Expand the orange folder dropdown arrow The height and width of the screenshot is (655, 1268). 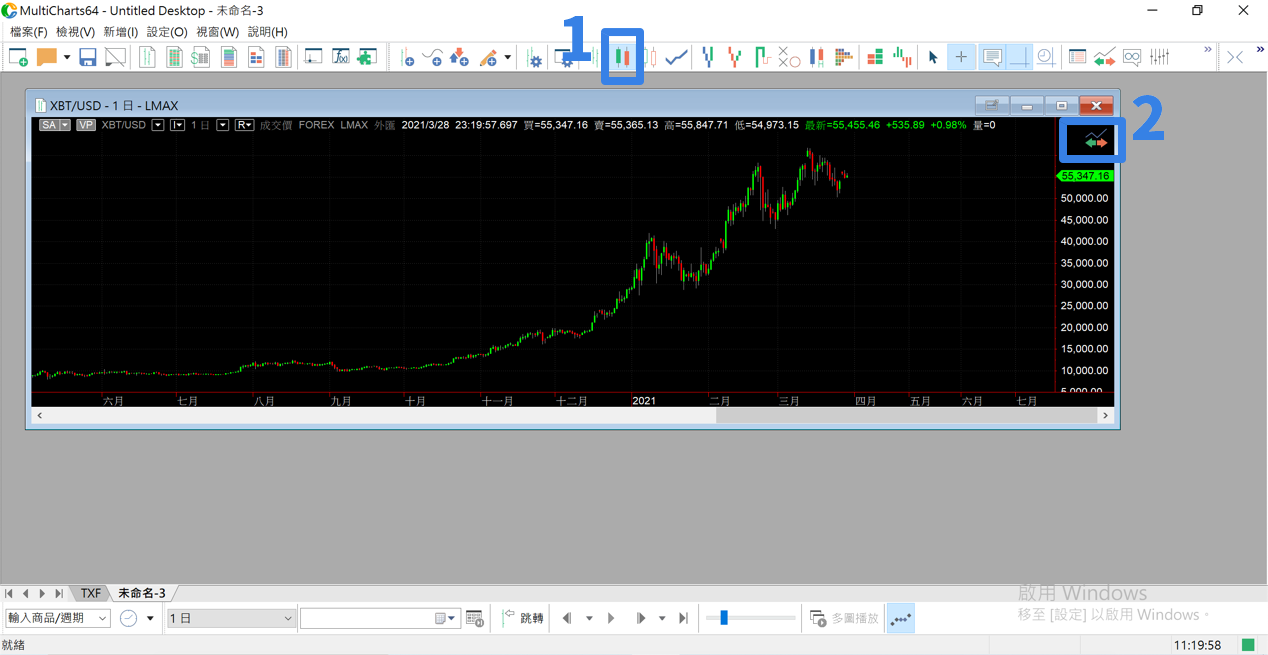pyautogui.click(x=67, y=57)
